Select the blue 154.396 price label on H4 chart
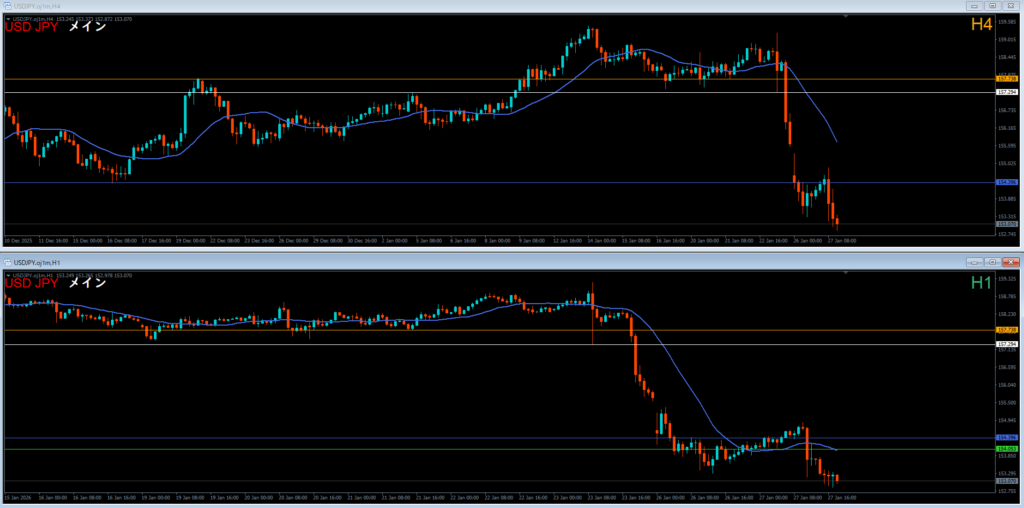1024x508 pixels. pyautogui.click(x=1006, y=182)
